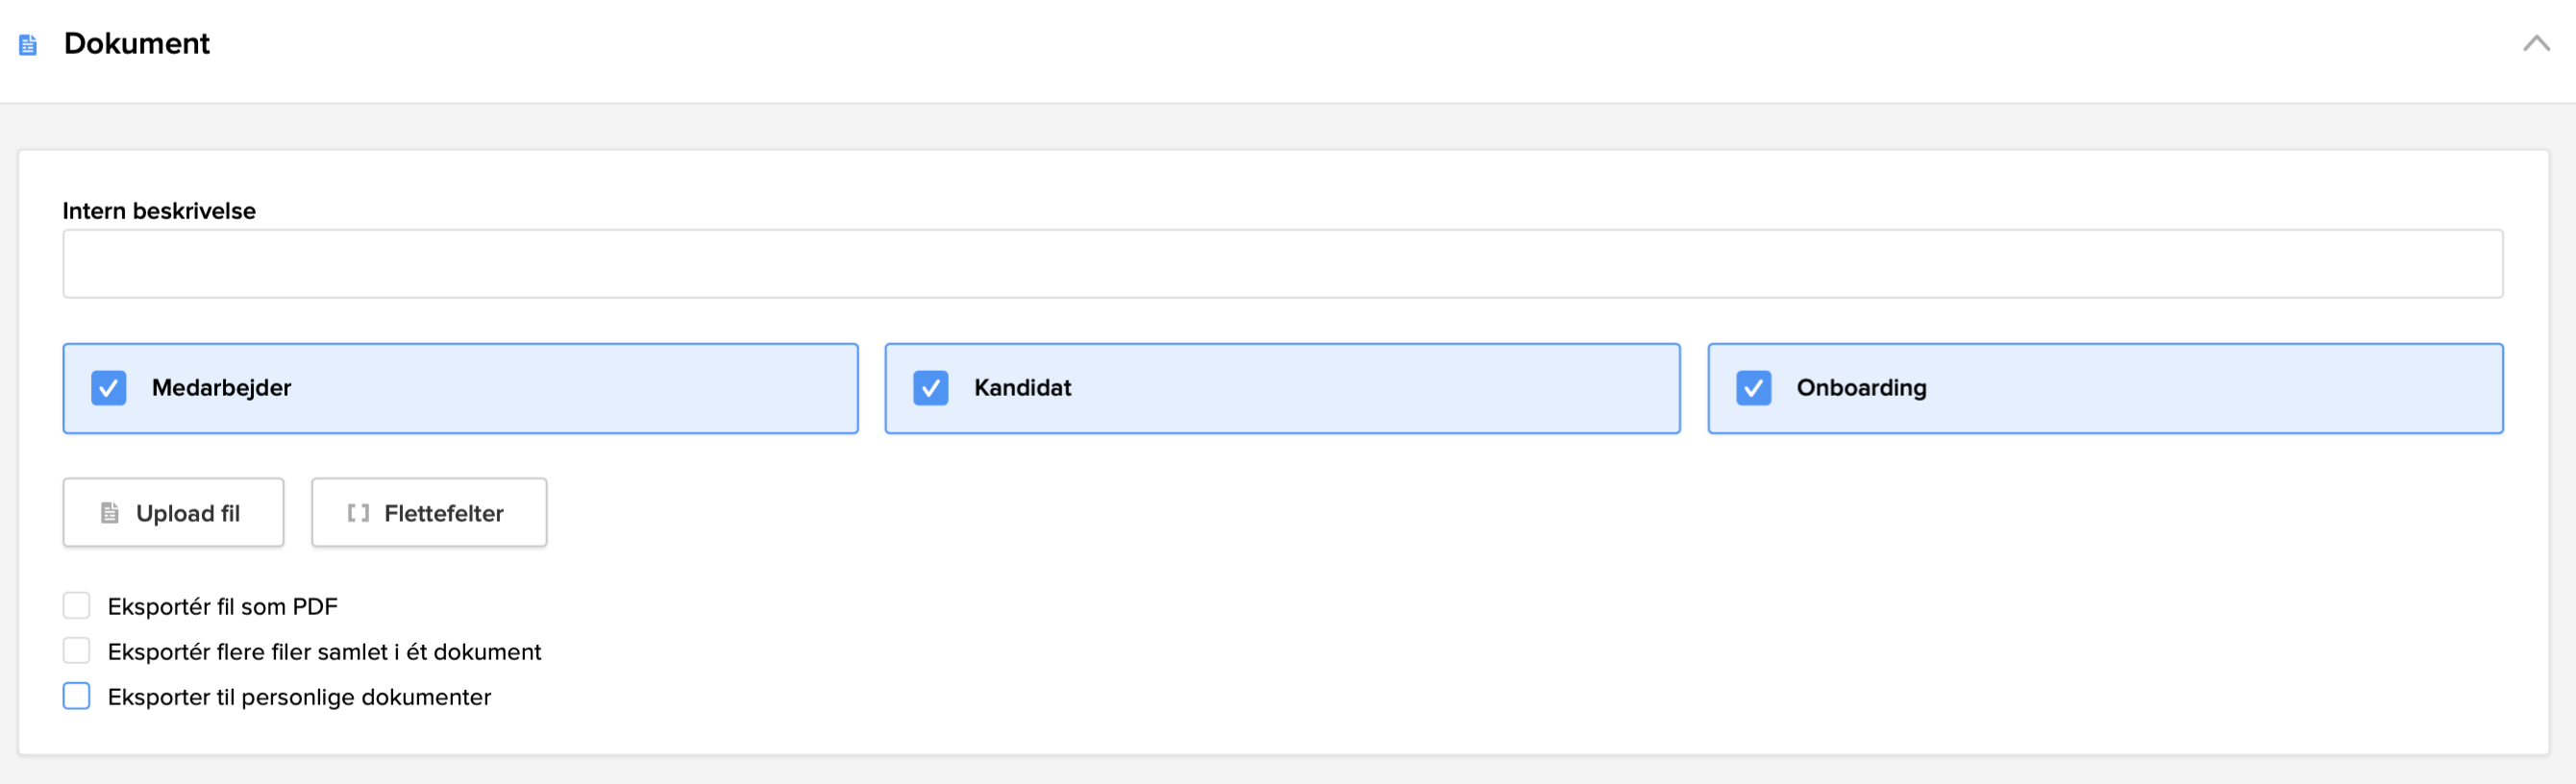2576x784 pixels.
Task: Select the Kandidat card
Action: click(1282, 388)
